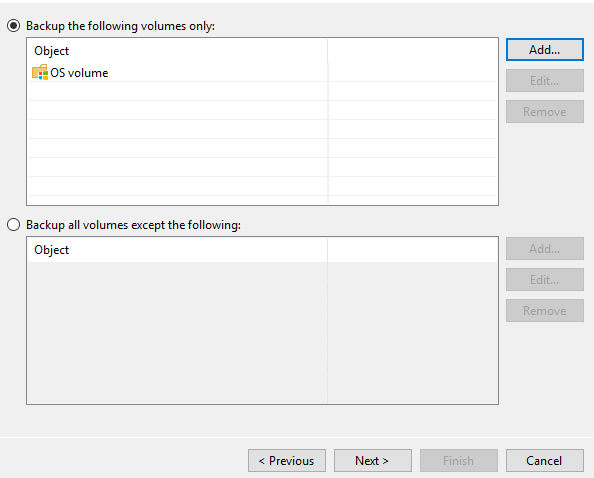This screenshot has height=478, width=594.
Task: Click the empty area of the exclusion volumes list
Action: [262, 333]
